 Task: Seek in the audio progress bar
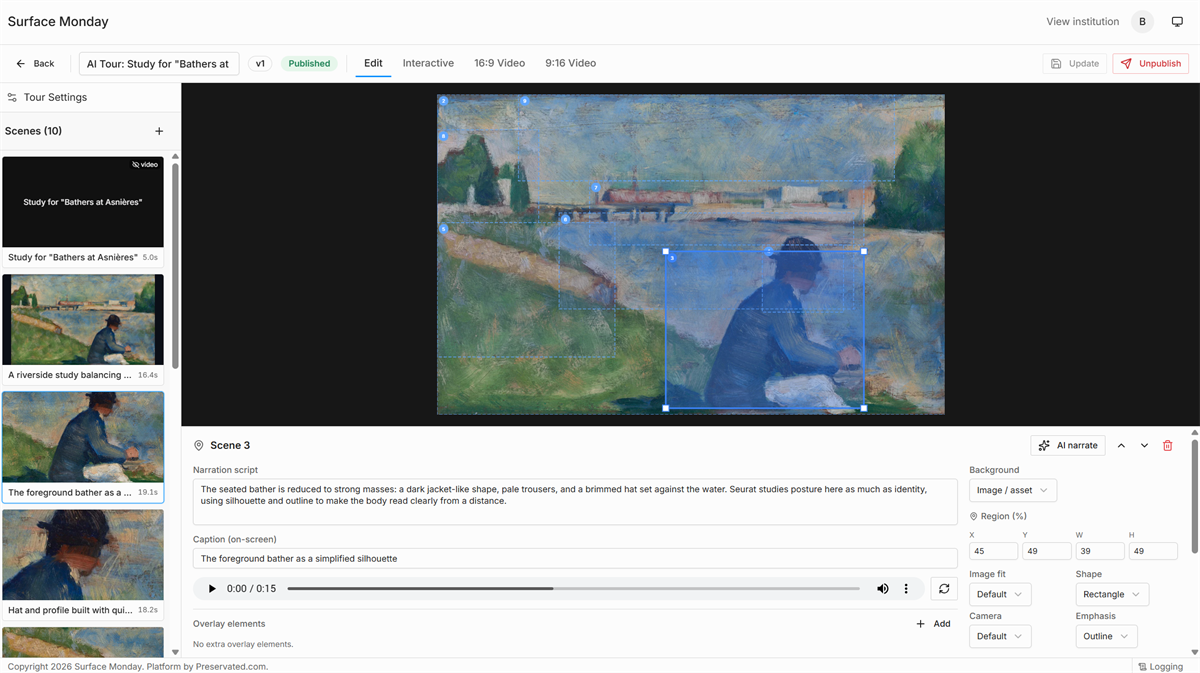pyautogui.click(x=573, y=589)
